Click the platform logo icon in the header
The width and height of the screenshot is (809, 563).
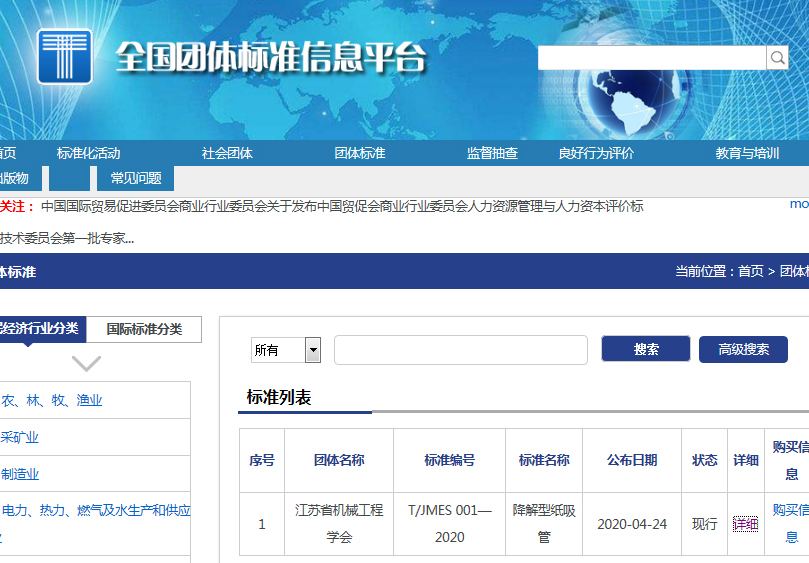pyautogui.click(x=65, y=56)
